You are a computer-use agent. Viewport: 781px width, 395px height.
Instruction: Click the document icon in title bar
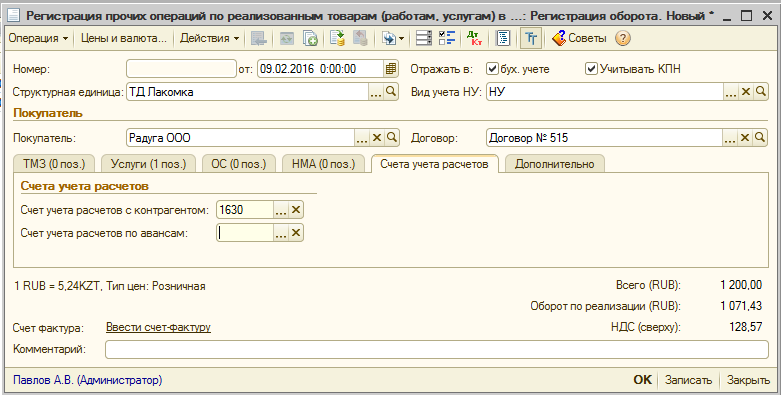(x=14, y=15)
